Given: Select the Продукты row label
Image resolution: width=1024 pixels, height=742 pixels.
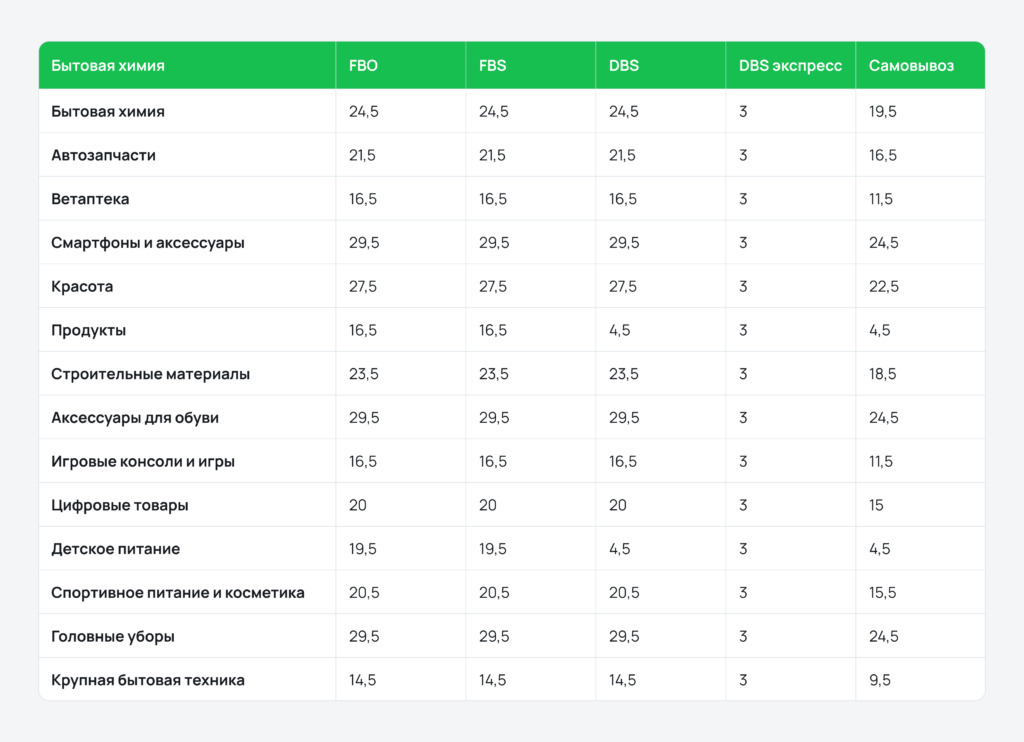Looking at the screenshot, I should (88, 330).
